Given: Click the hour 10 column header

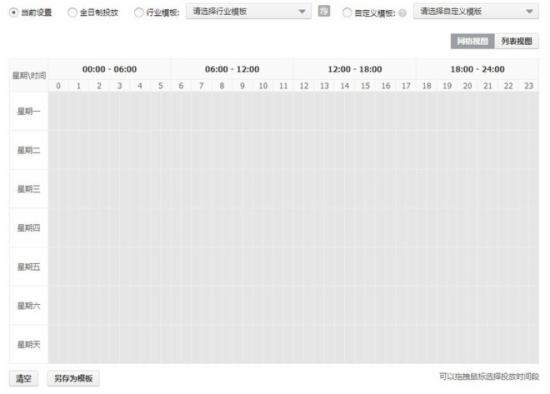Looking at the screenshot, I should [263, 86].
